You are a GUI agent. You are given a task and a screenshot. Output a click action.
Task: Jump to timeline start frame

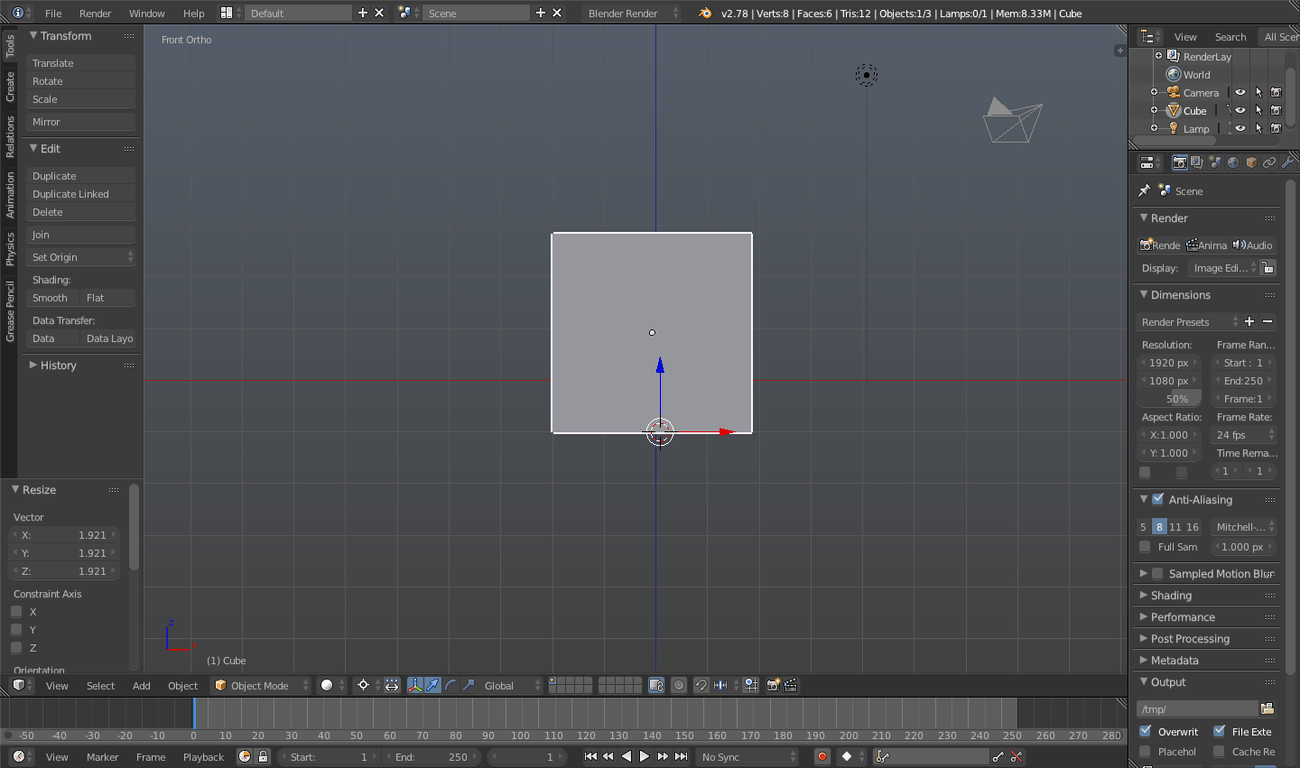590,757
